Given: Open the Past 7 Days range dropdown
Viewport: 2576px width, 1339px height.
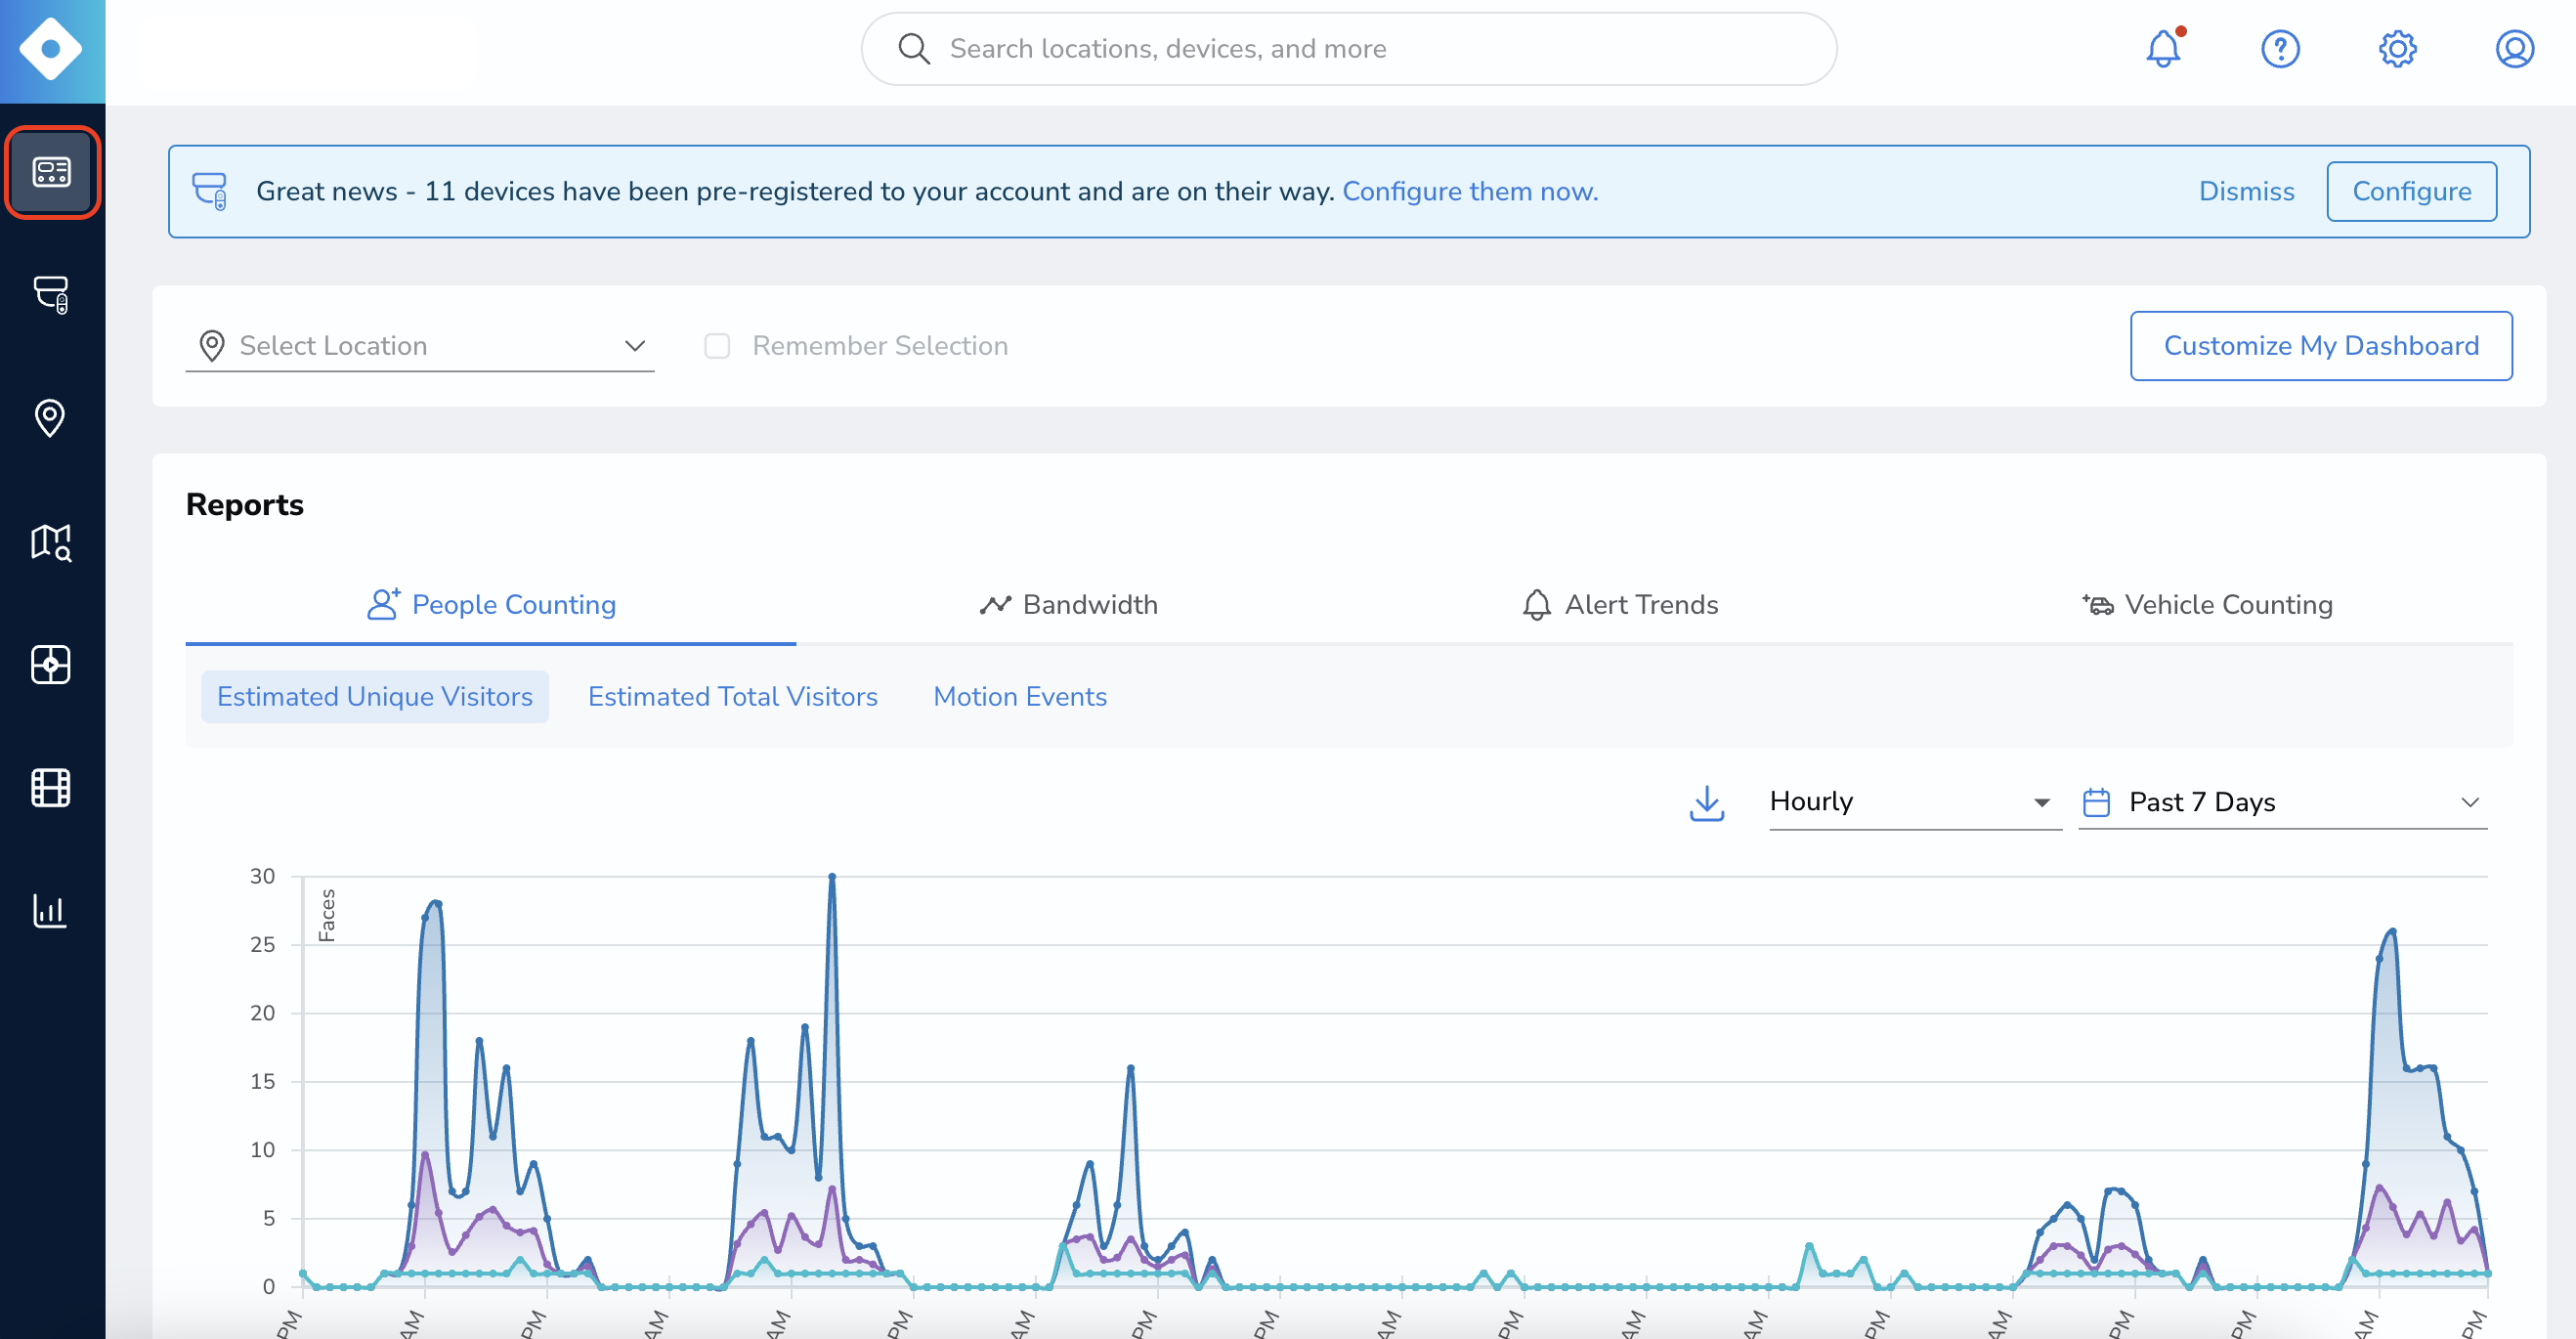Looking at the screenshot, I should pyautogui.click(x=2282, y=802).
